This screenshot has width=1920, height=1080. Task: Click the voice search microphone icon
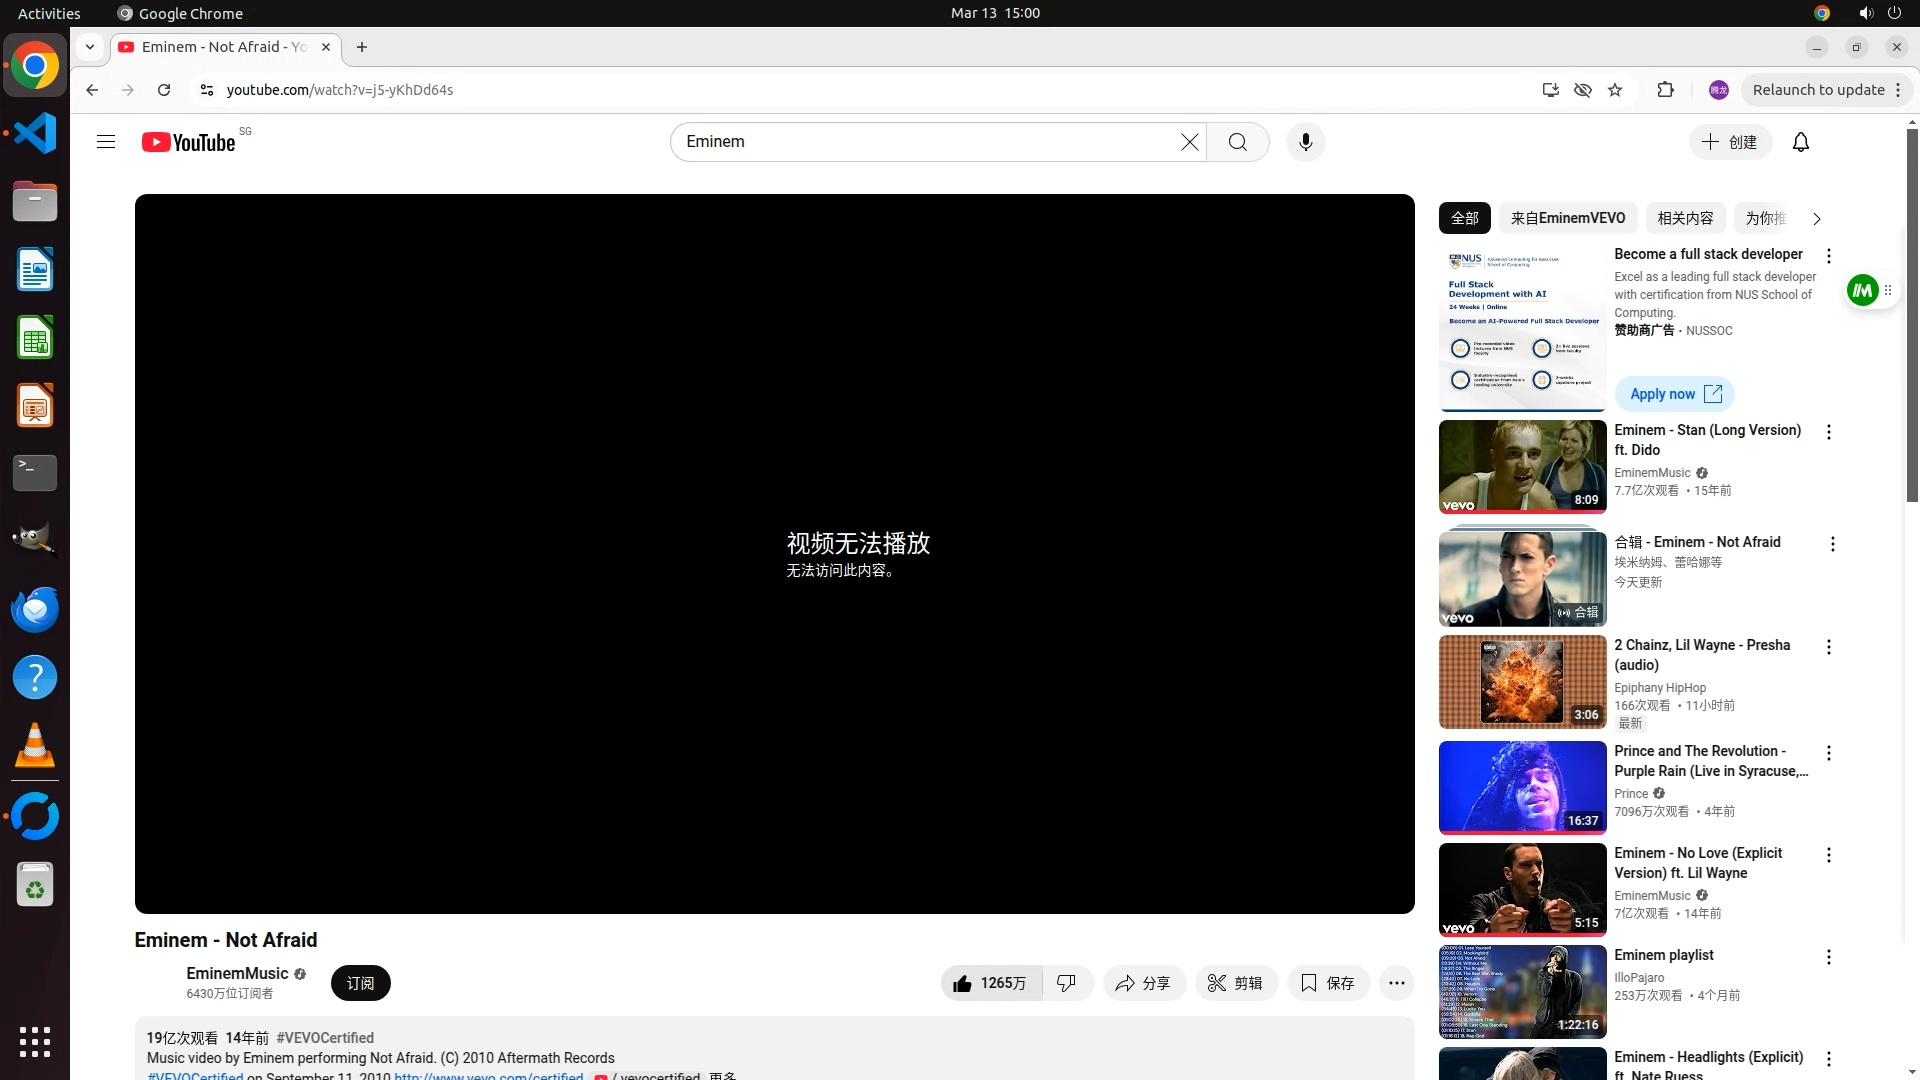coord(1305,142)
